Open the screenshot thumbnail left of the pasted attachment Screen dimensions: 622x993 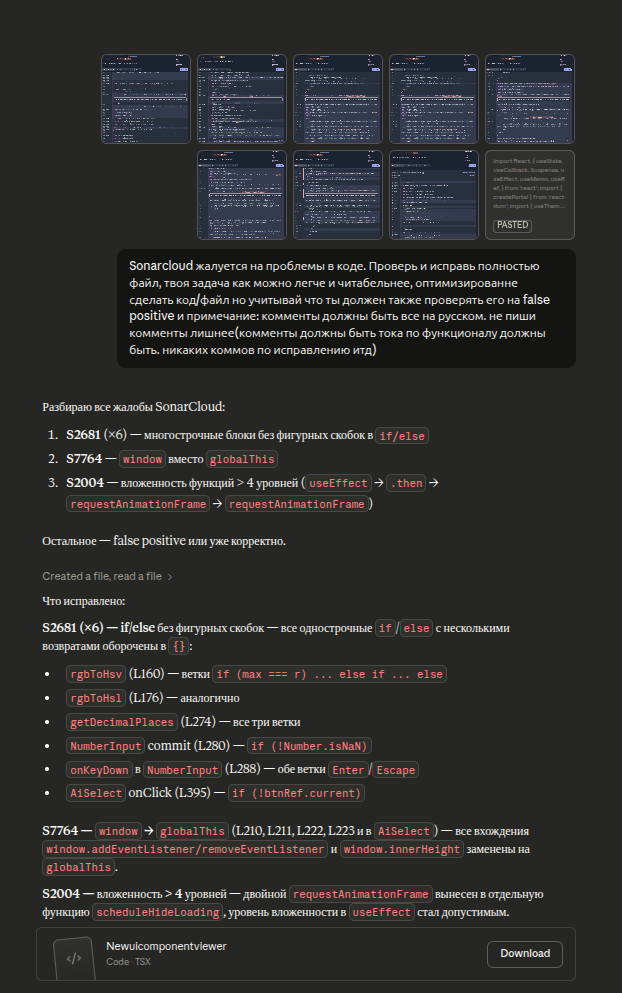tap(434, 195)
